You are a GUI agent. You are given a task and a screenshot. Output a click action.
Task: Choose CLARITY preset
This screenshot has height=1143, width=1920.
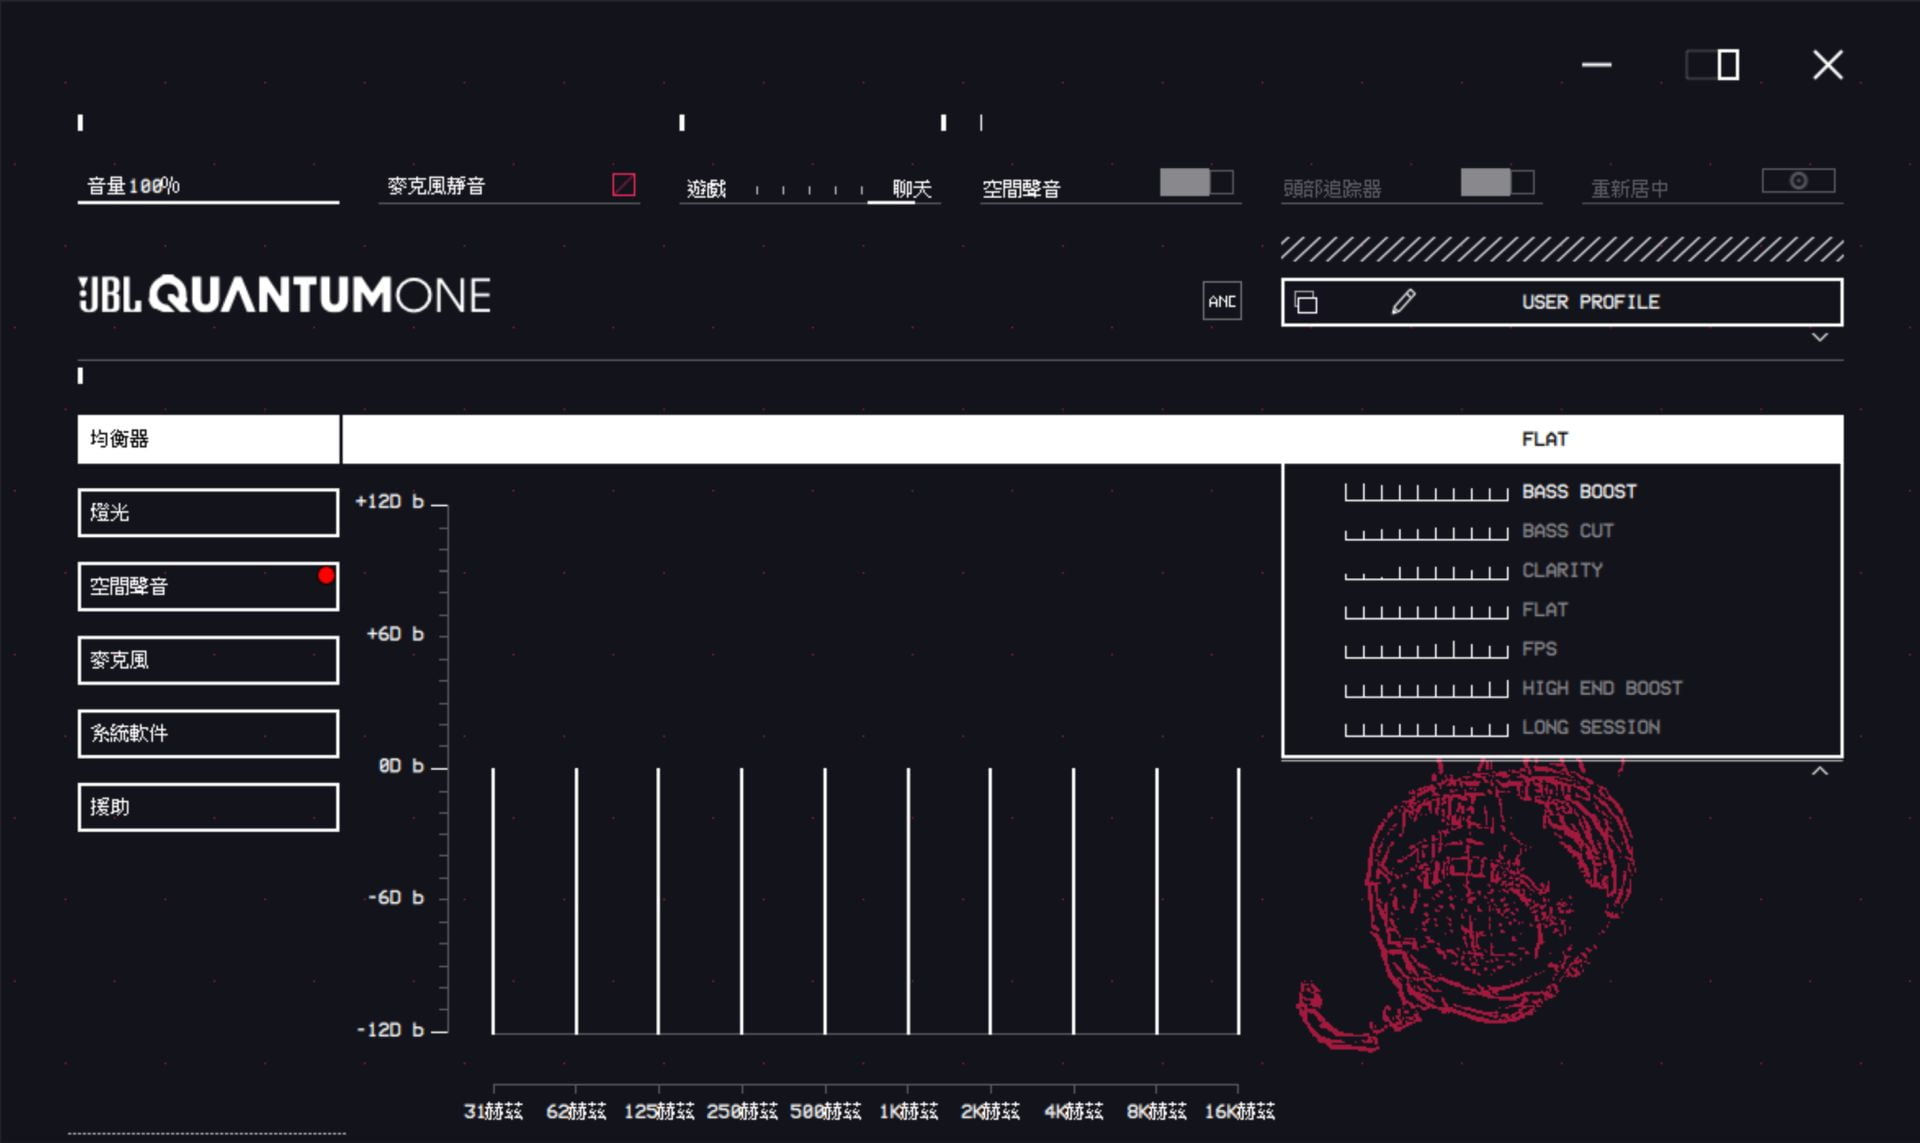pos(1562,570)
